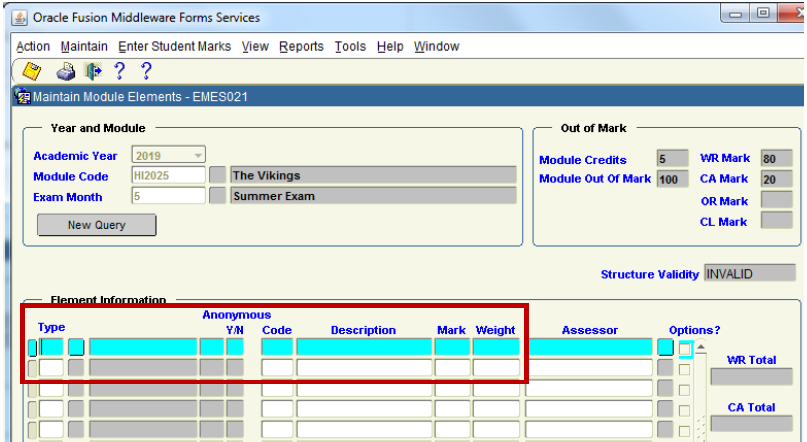This screenshot has width=807, height=442.
Task: Click the Assessor lookup button in first row
Action: (665, 347)
